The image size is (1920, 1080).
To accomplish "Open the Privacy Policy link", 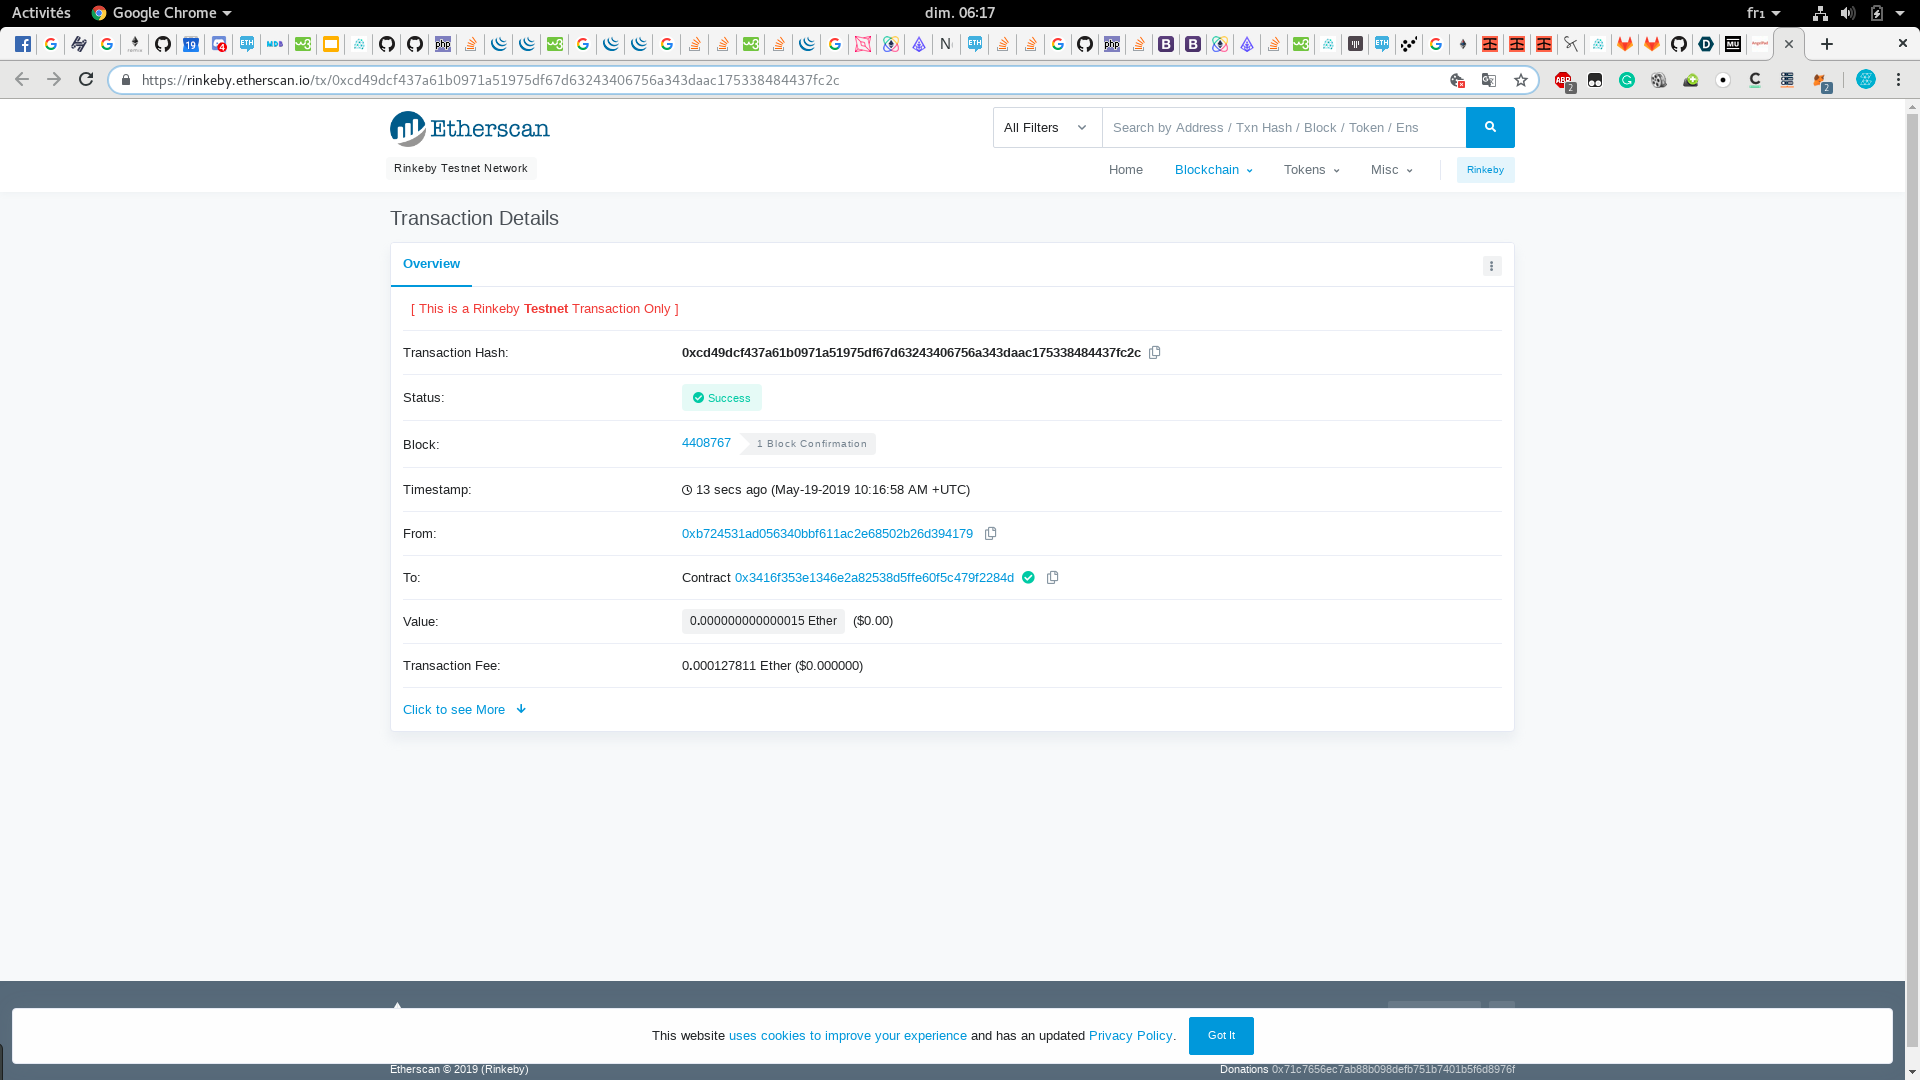I will [x=1130, y=1036].
